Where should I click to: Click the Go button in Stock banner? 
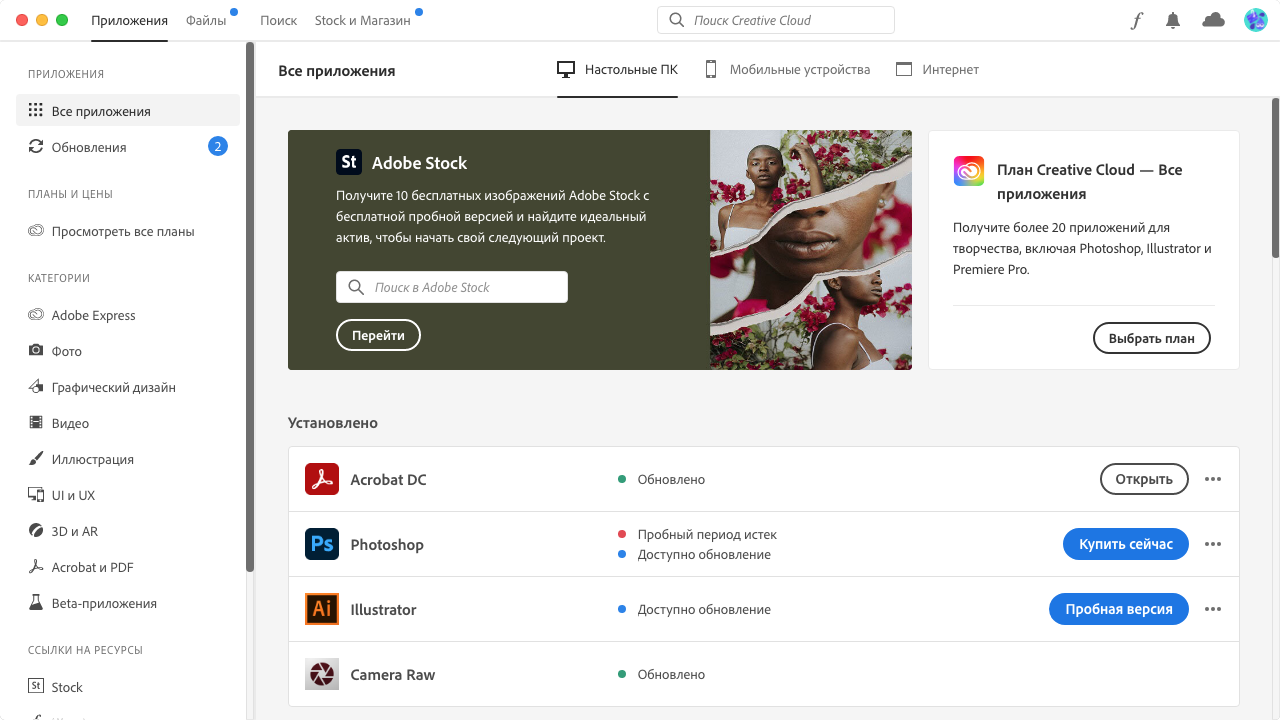[x=378, y=335]
